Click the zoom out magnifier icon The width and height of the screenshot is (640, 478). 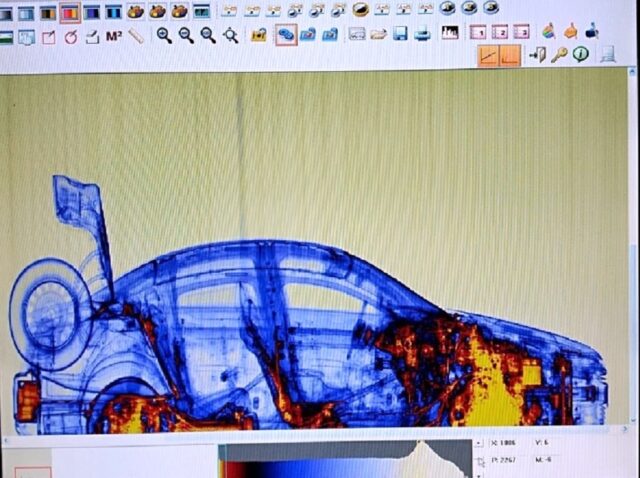(x=186, y=35)
